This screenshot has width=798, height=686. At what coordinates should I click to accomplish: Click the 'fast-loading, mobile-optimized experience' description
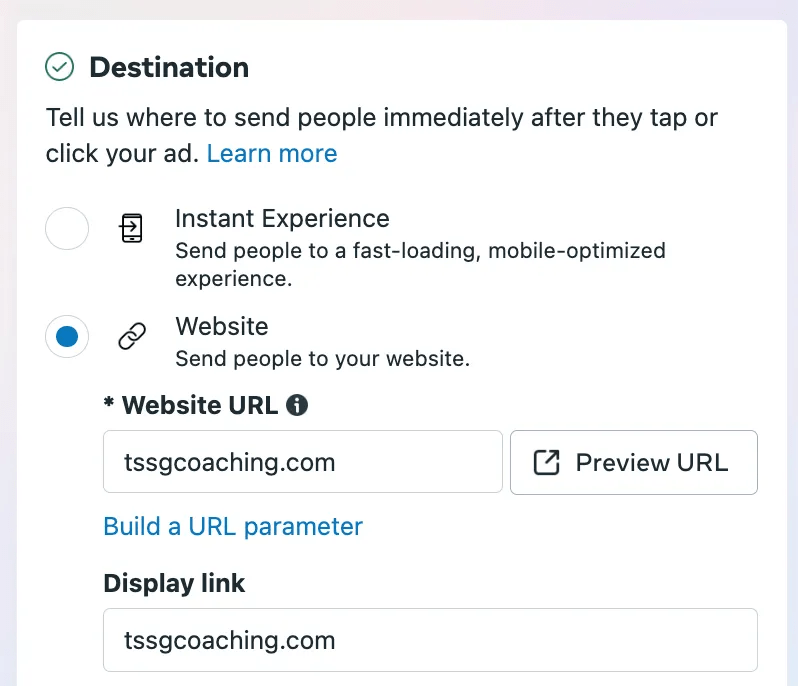(x=420, y=264)
